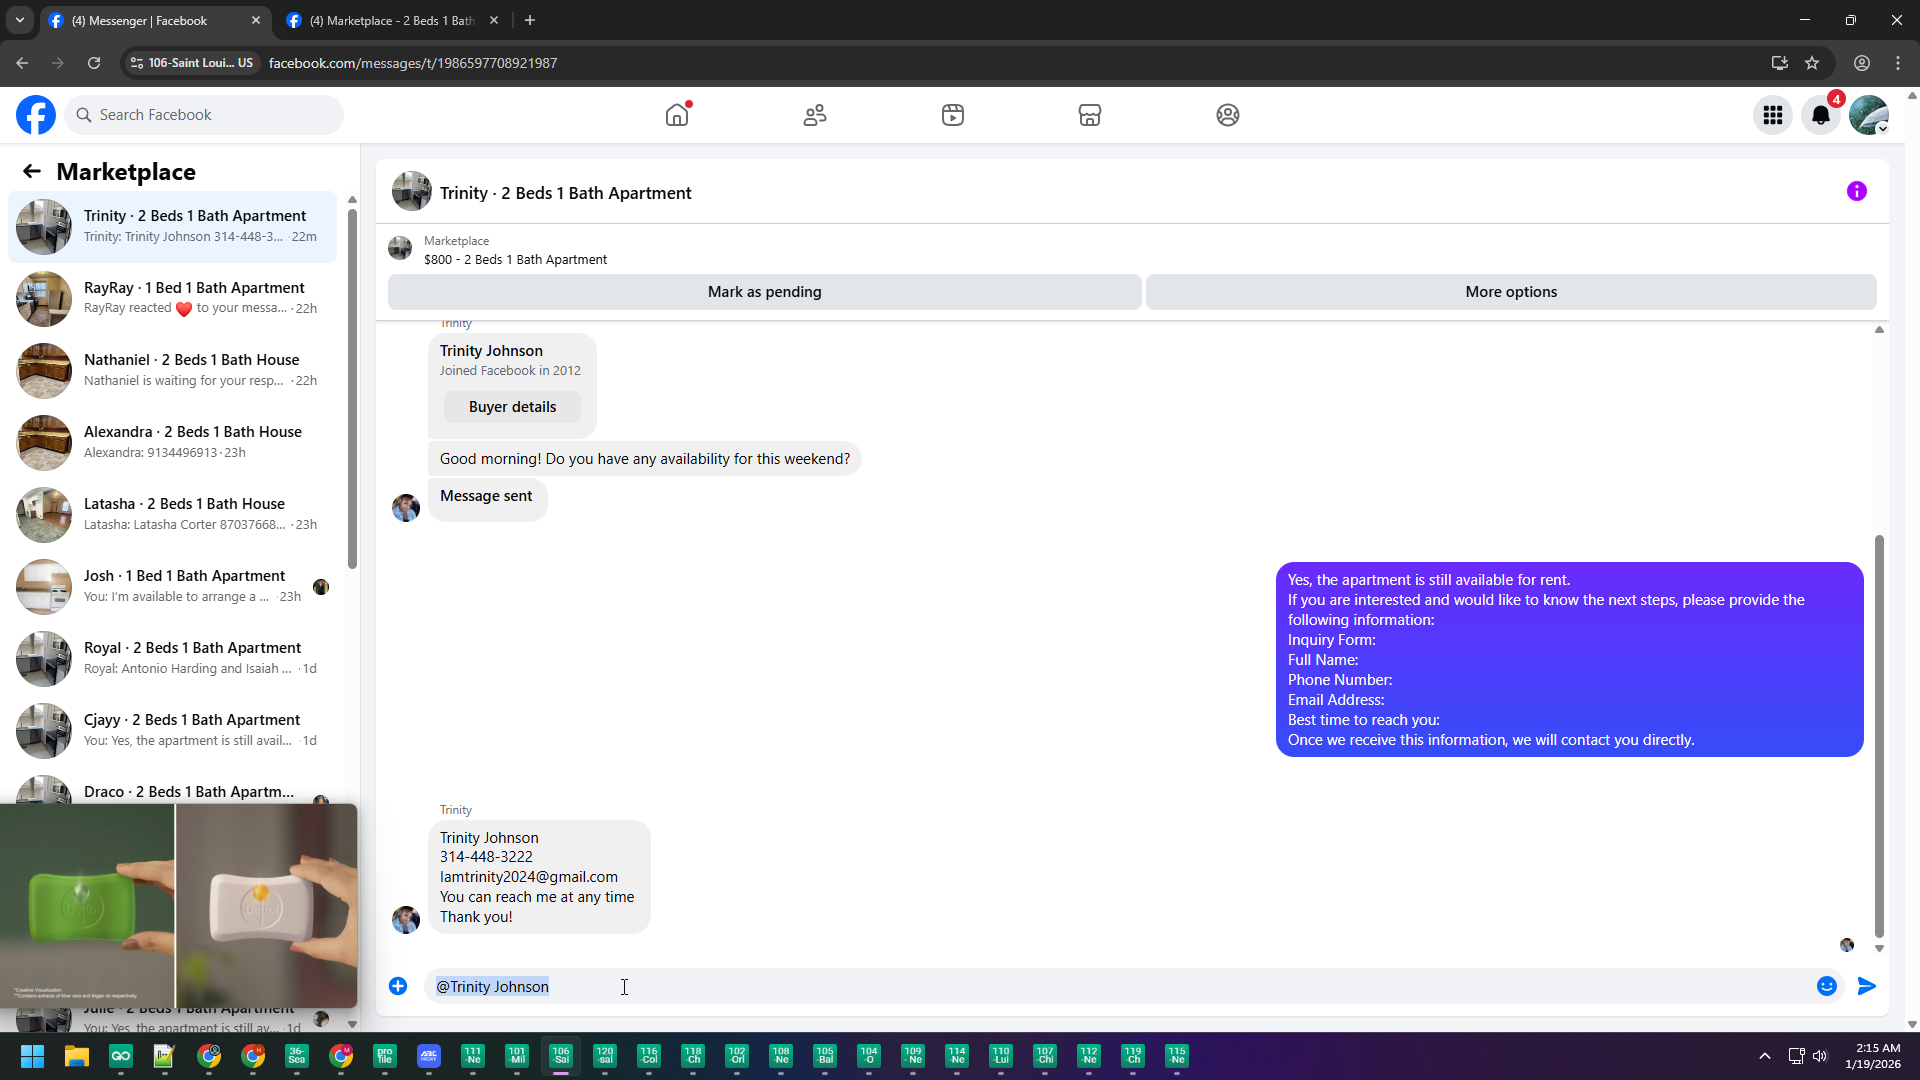Select Trinity 2 Beds 1 Bath Apartment chat
1920x1080 pixels.
click(172, 226)
